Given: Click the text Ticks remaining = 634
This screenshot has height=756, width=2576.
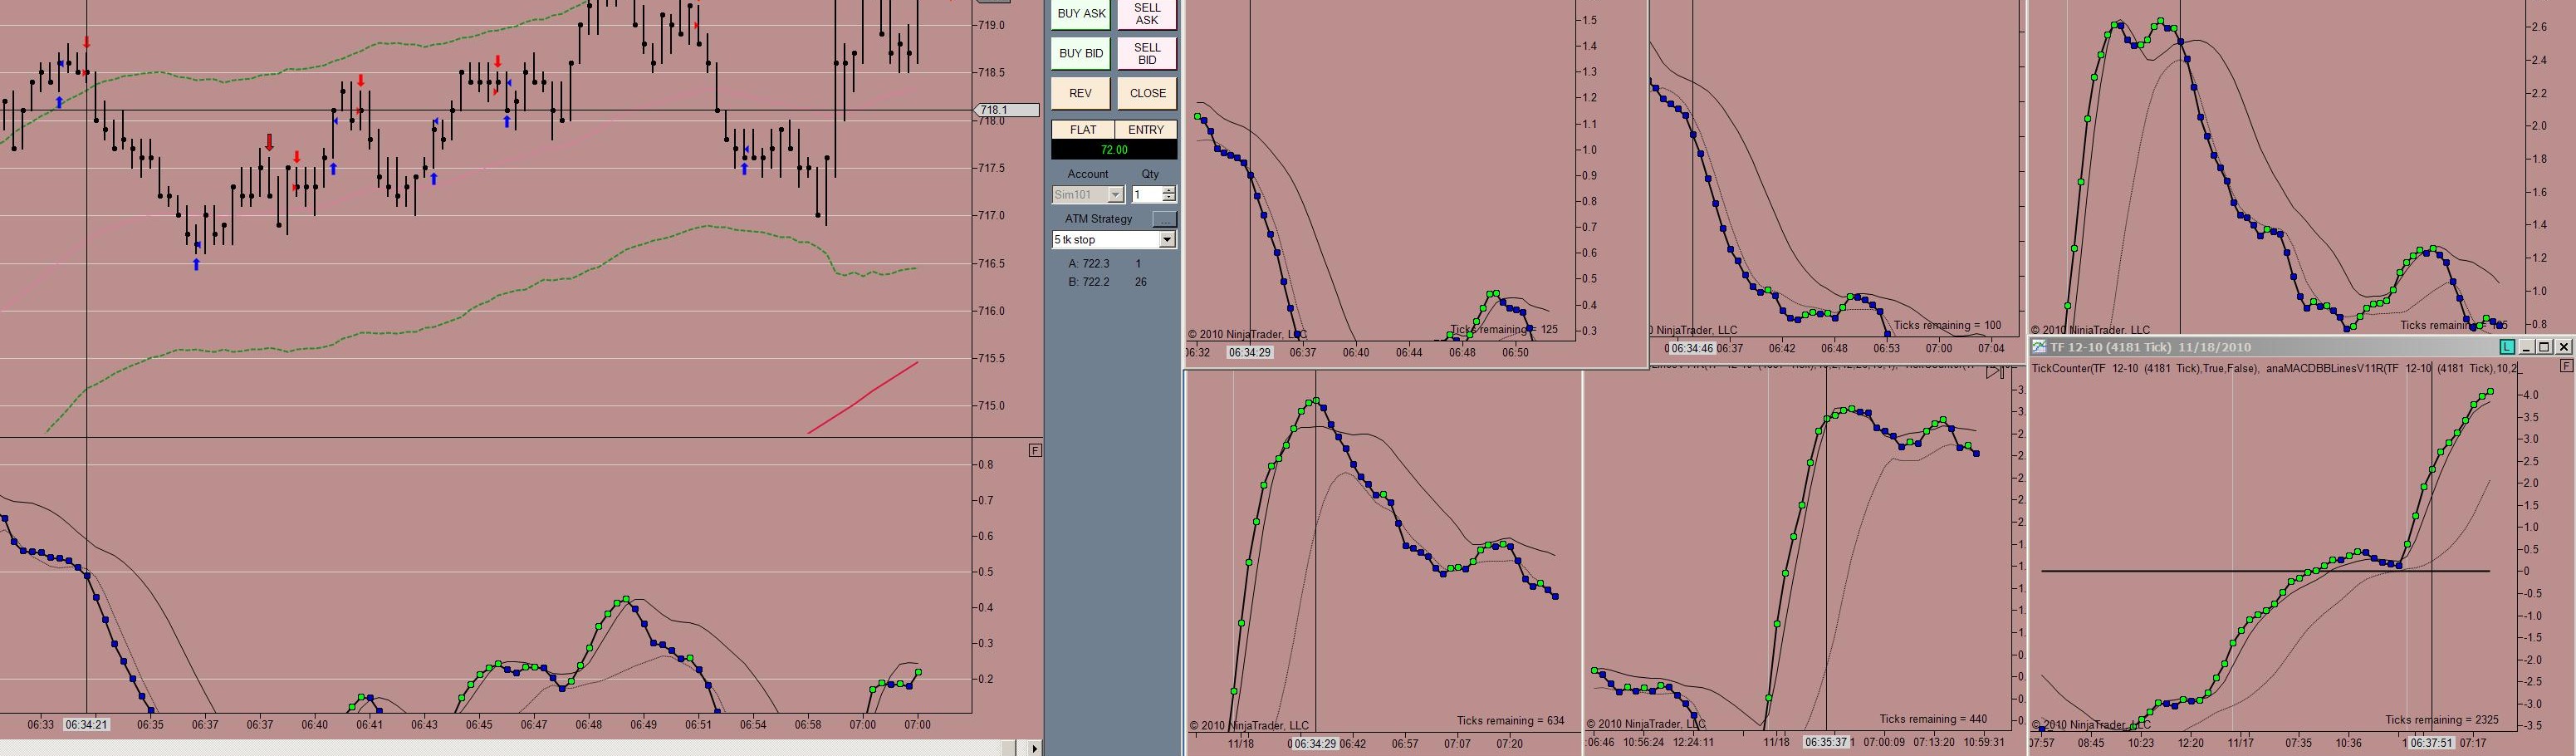Looking at the screenshot, I should click(x=1510, y=720).
